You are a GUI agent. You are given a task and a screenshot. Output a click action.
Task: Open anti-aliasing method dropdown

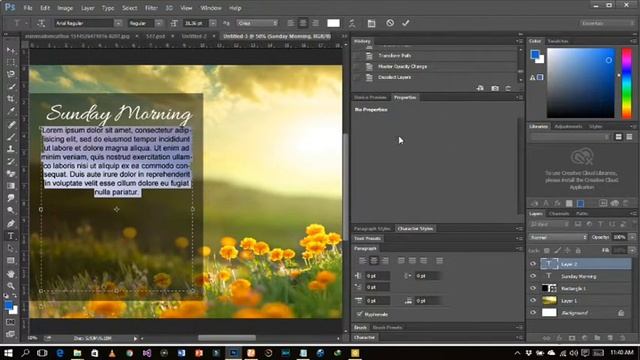coord(258,23)
